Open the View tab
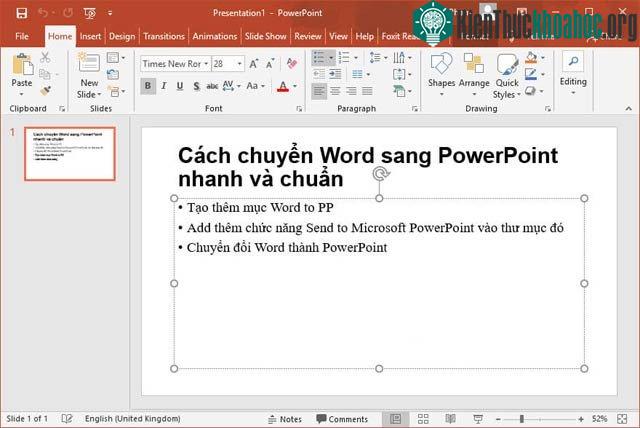The height and width of the screenshot is (428, 640). (x=338, y=36)
